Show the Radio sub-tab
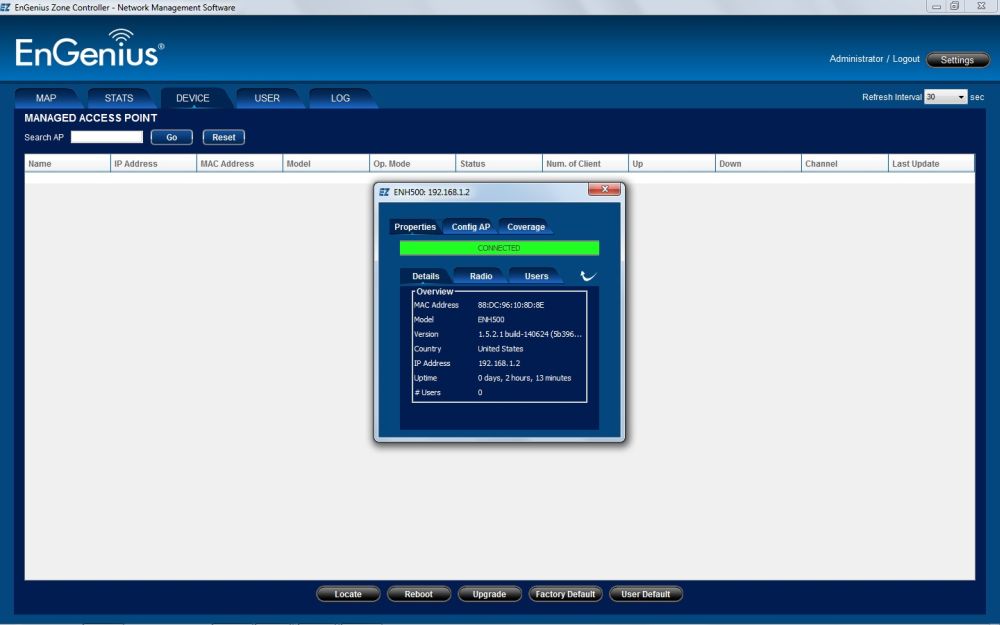 click(x=481, y=276)
